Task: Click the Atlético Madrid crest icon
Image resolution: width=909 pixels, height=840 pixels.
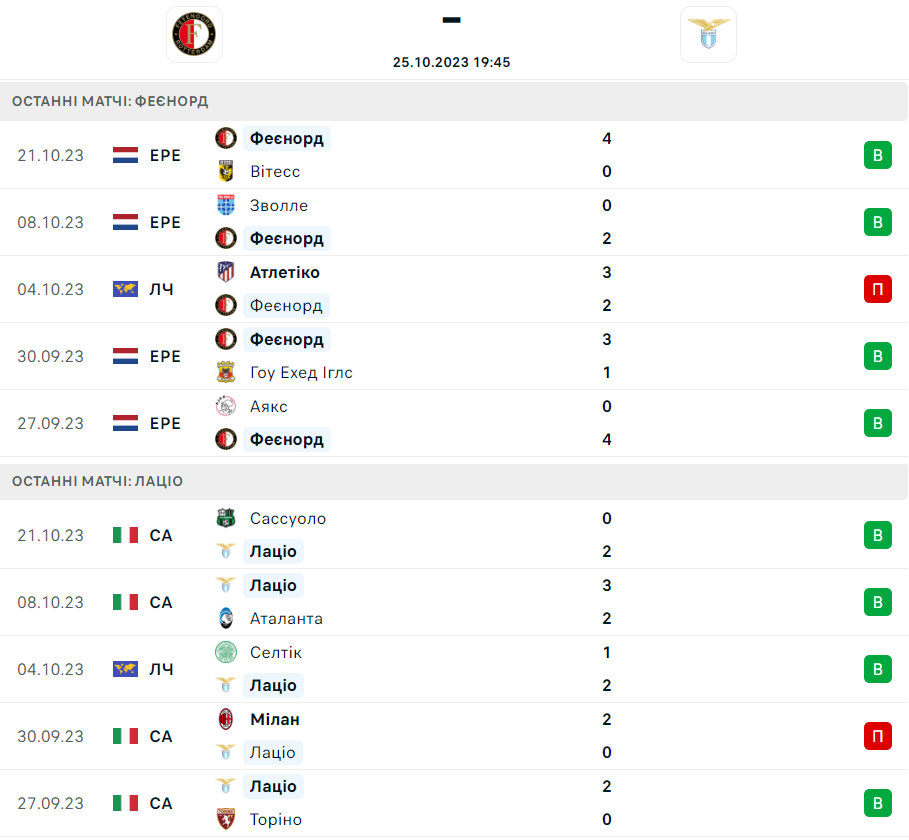Action: tap(226, 272)
